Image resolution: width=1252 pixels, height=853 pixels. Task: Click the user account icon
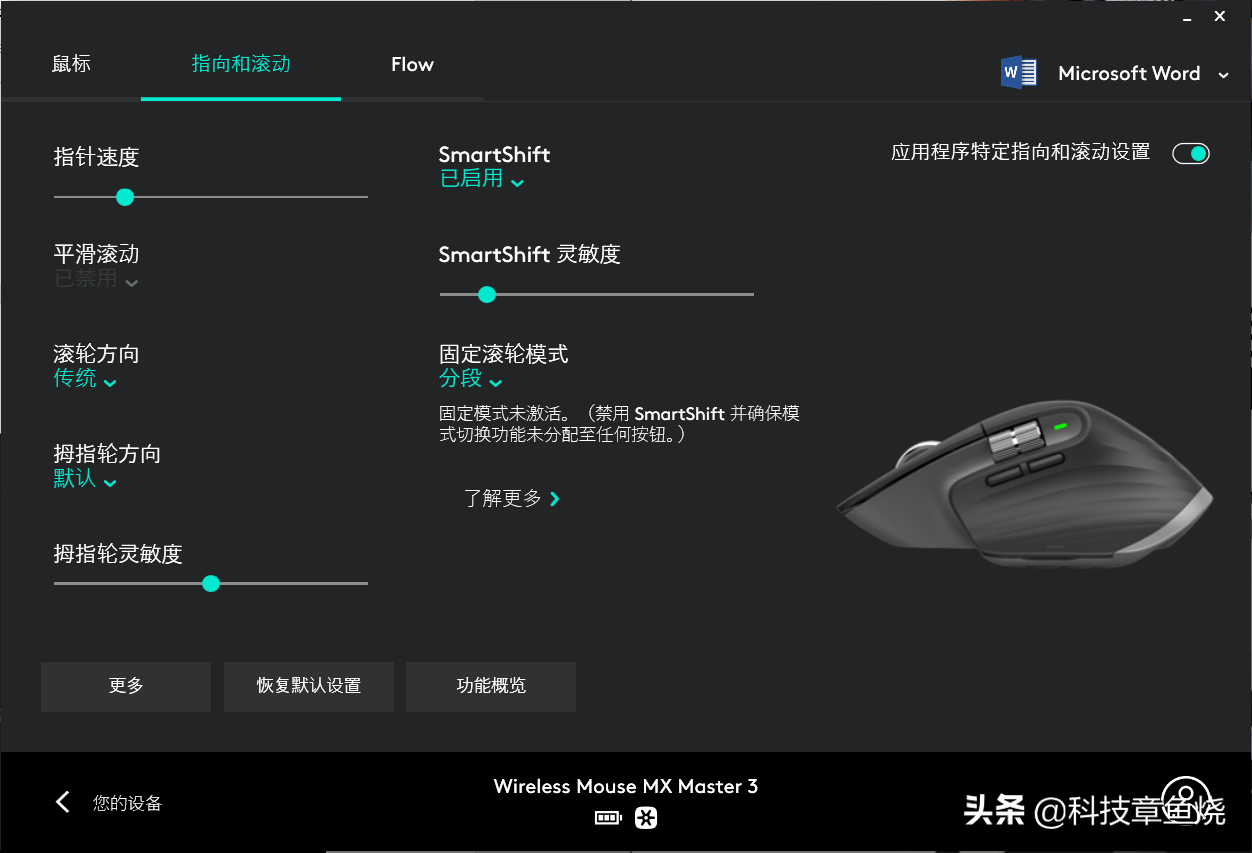(x=1187, y=800)
